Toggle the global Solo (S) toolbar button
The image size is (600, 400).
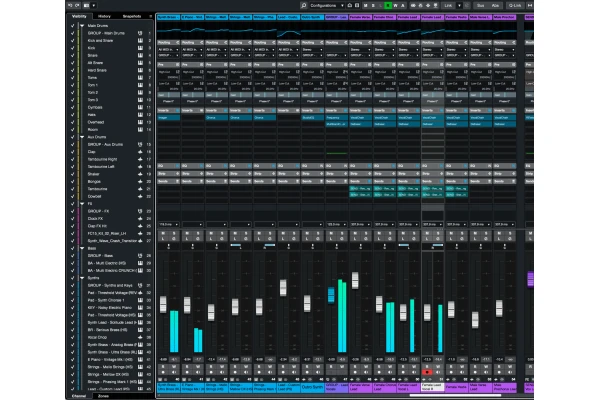tap(373, 5)
